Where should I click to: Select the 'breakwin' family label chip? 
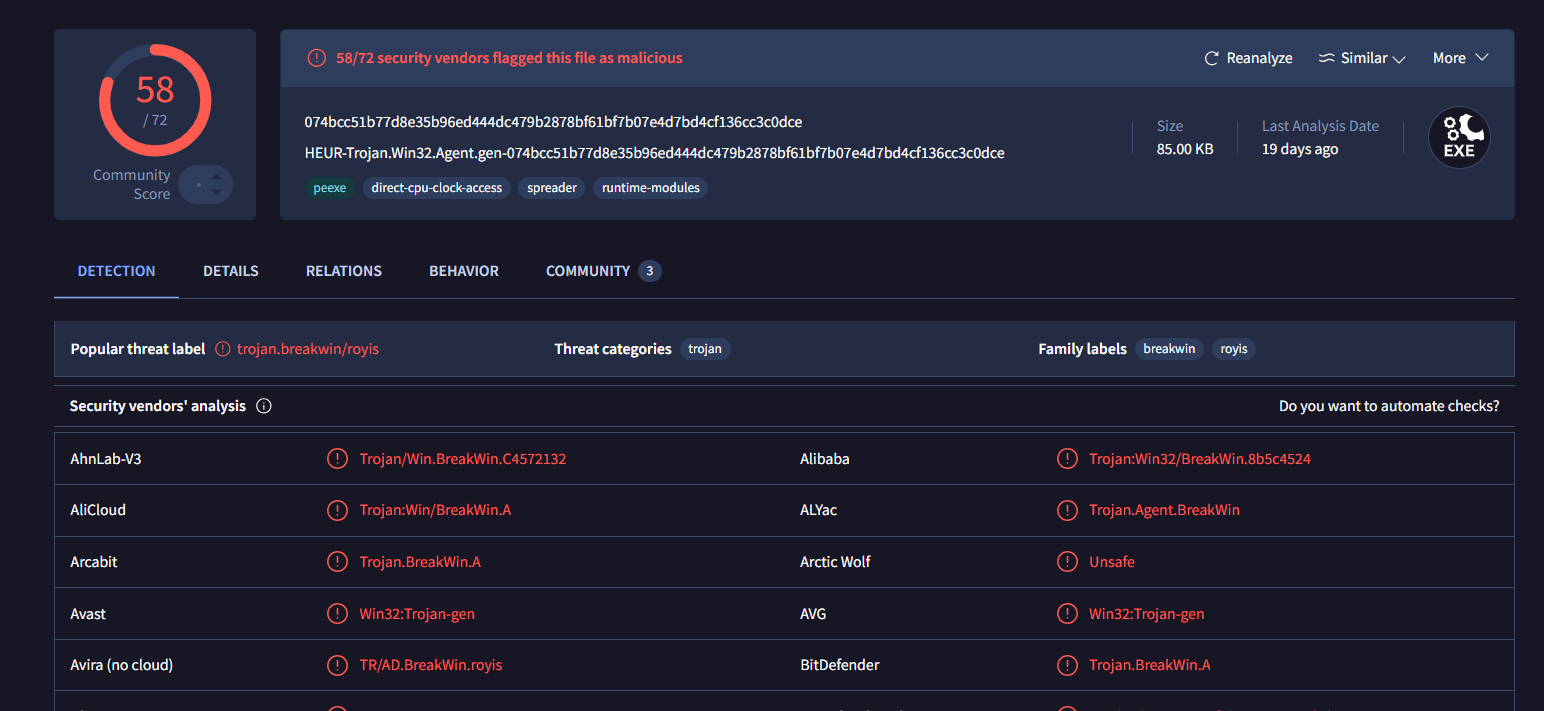coord(1168,349)
